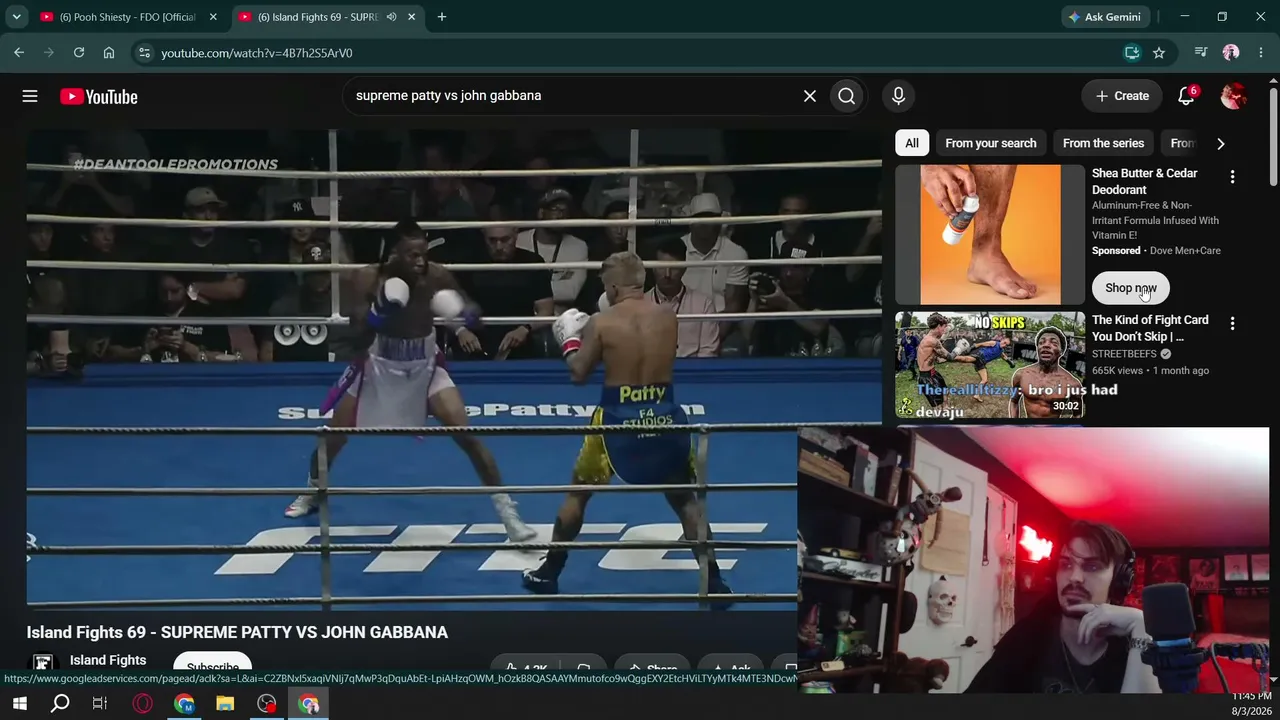This screenshot has width=1280, height=720.
Task: Open File Explorer from the taskbar
Action: [225, 704]
